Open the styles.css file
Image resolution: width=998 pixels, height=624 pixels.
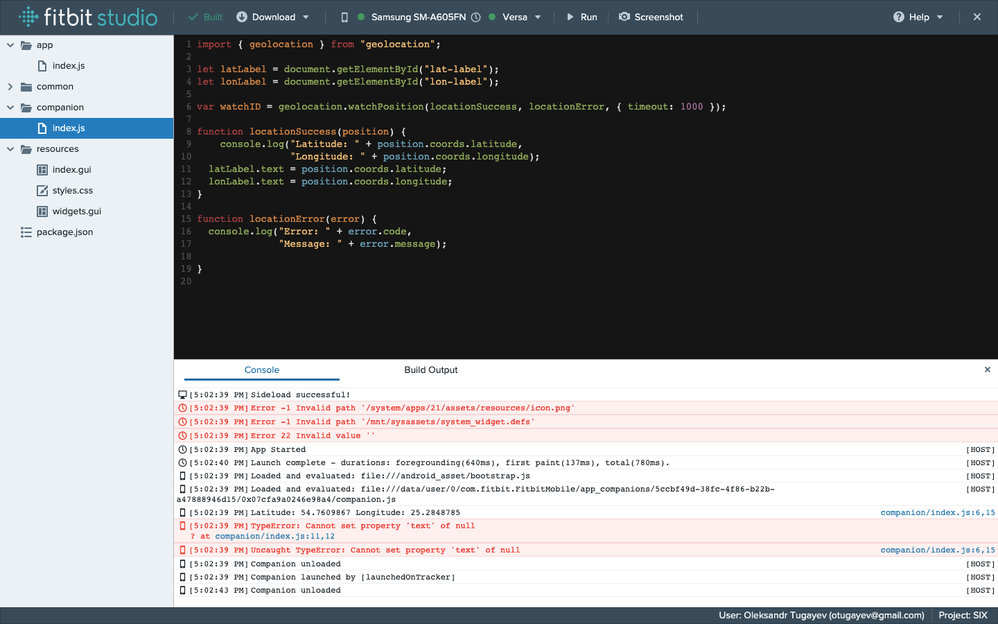[72, 191]
